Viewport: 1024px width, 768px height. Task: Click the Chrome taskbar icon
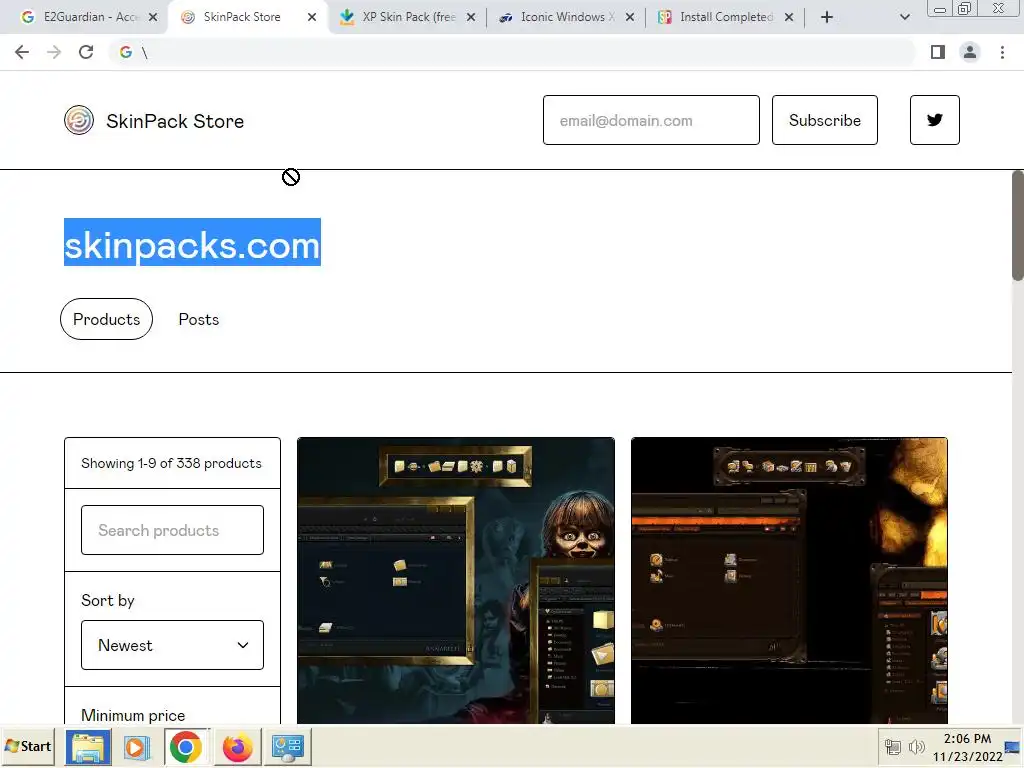click(186, 746)
